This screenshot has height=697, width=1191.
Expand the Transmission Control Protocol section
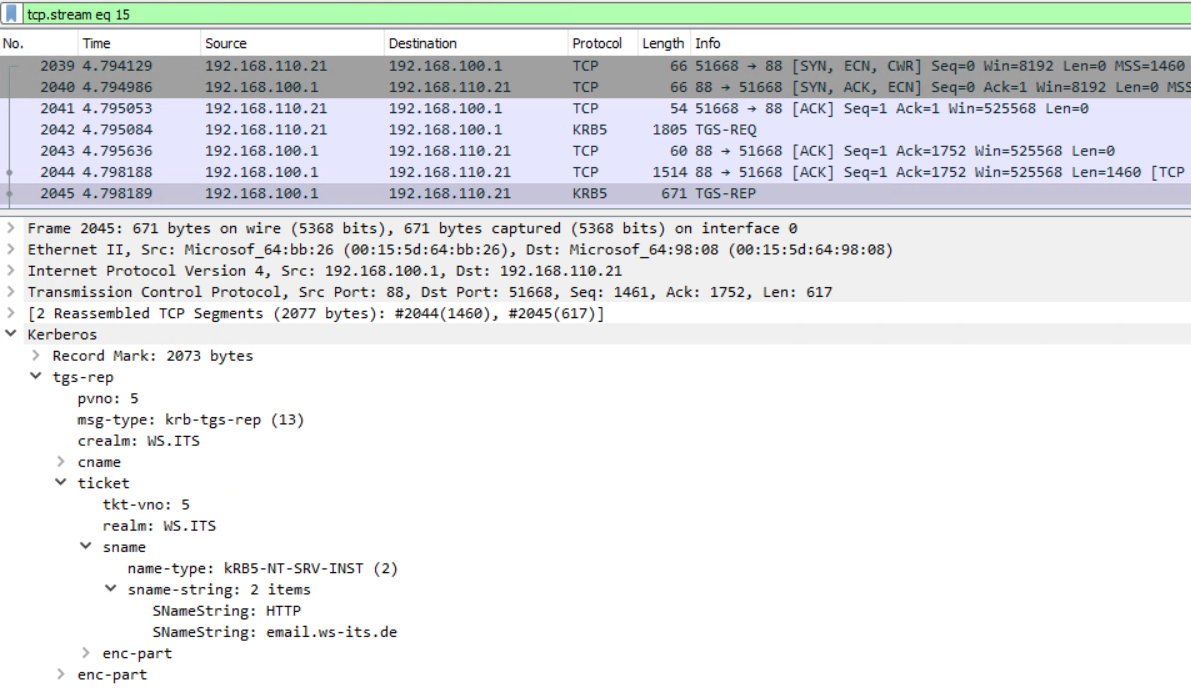pos(11,292)
